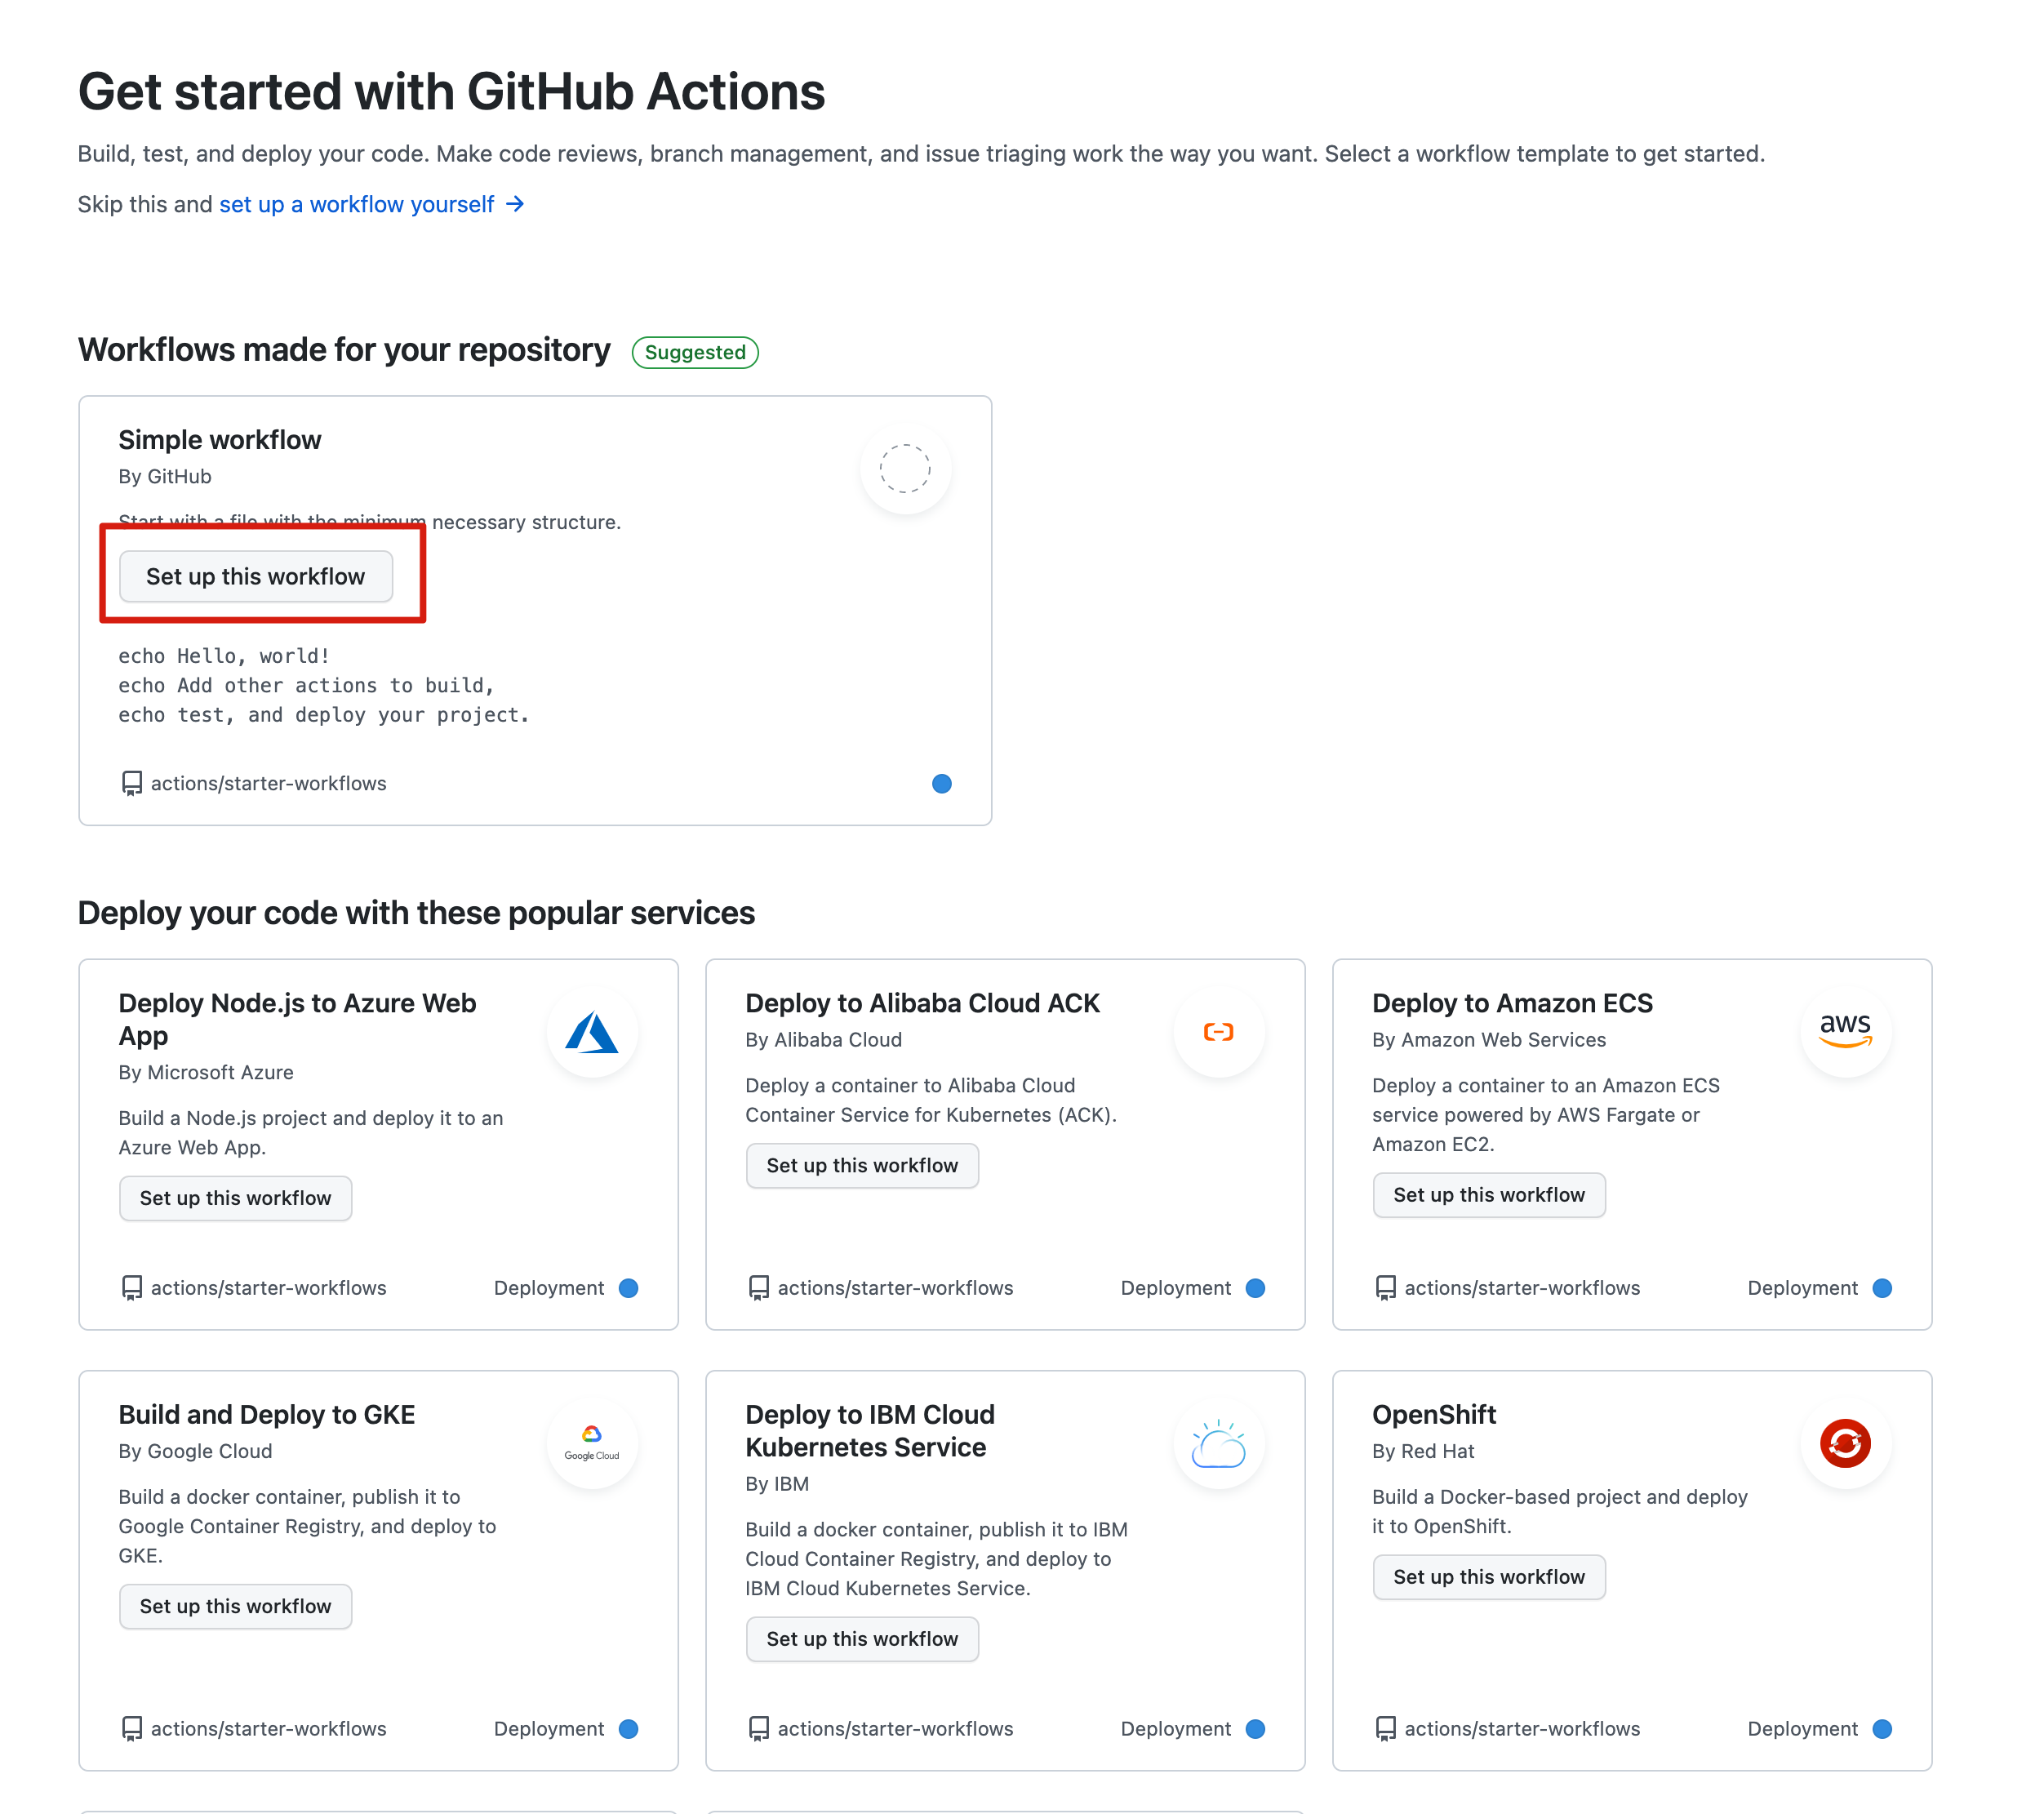This screenshot has height=1814, width=2044.
Task: Click the Google Cloud logo icon
Action: coord(592,1442)
